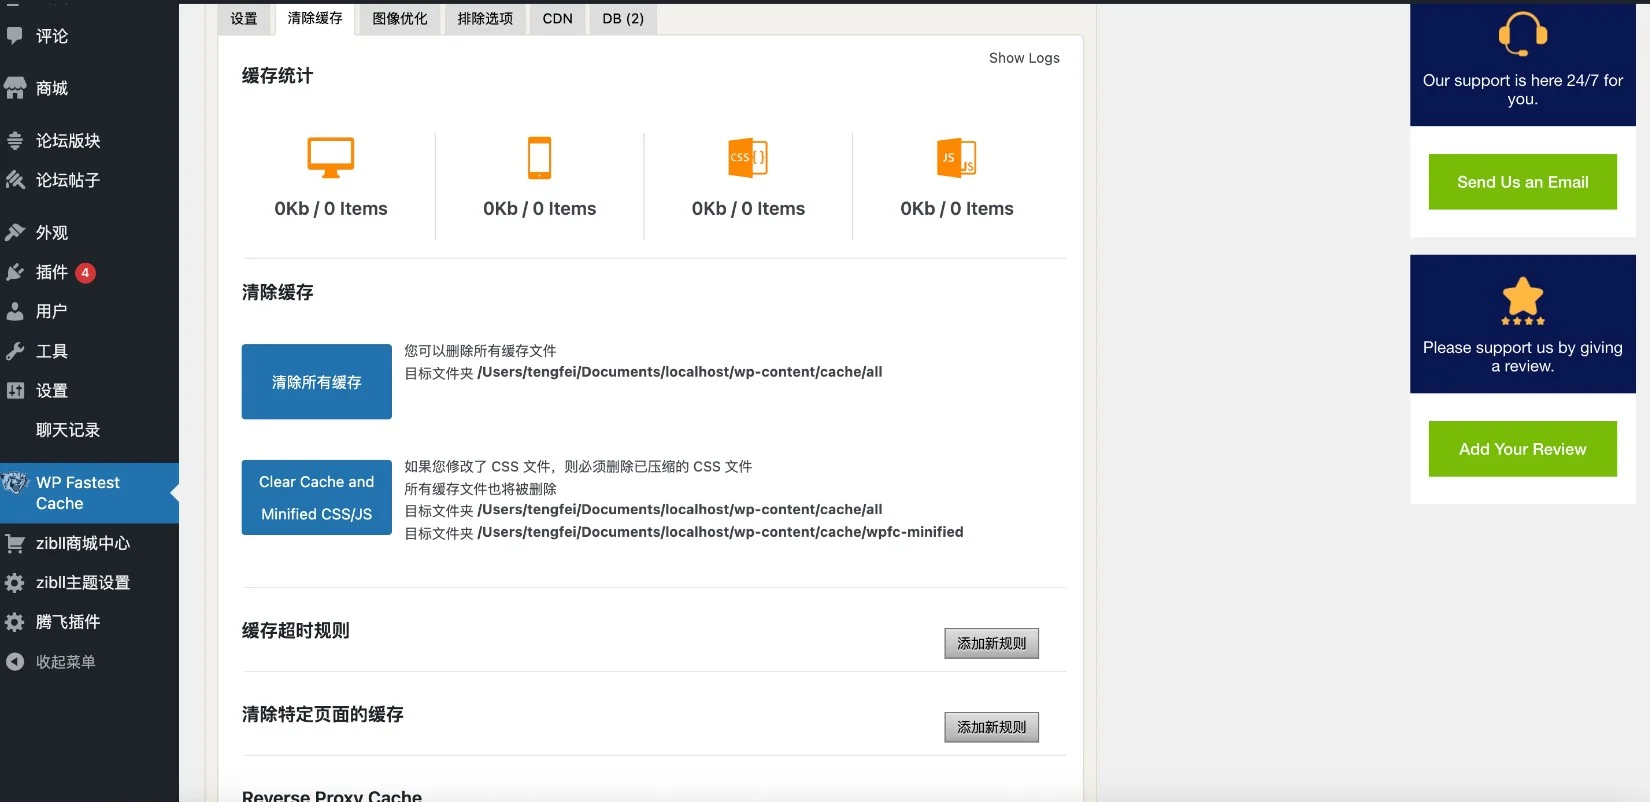Click the plugins update count badge 4
This screenshot has width=1650, height=802.
click(x=86, y=272)
